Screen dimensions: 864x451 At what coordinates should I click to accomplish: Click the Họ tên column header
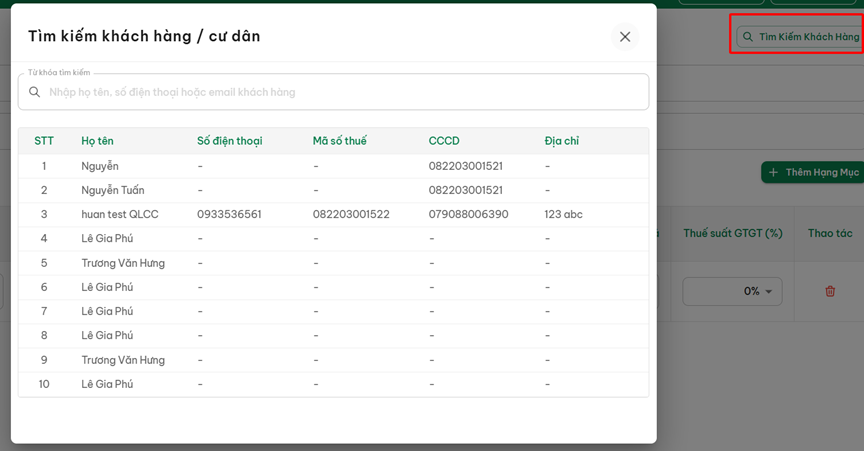(x=97, y=141)
